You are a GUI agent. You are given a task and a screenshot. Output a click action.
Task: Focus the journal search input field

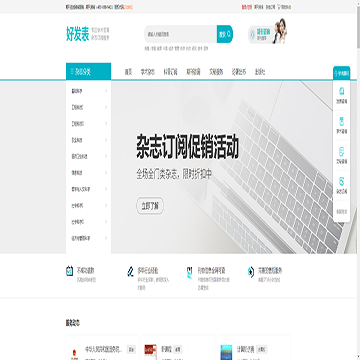(x=180, y=34)
